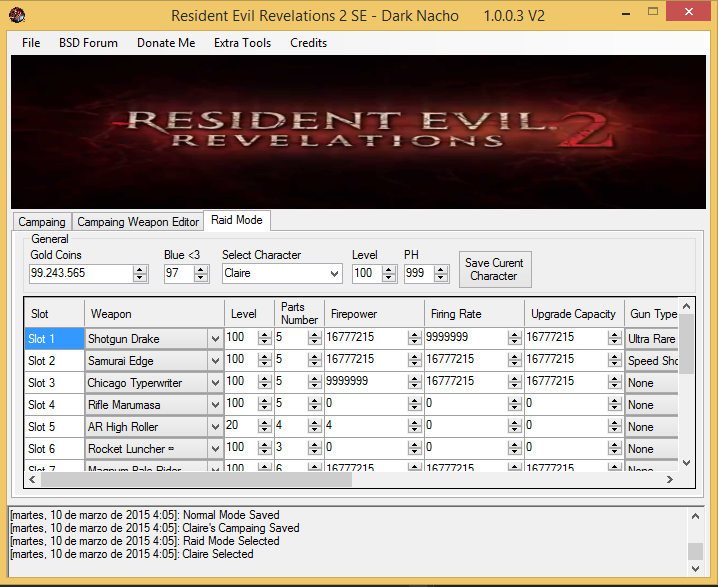This screenshot has height=587, width=718.
Task: Click the PH value field
Action: (x=420, y=273)
